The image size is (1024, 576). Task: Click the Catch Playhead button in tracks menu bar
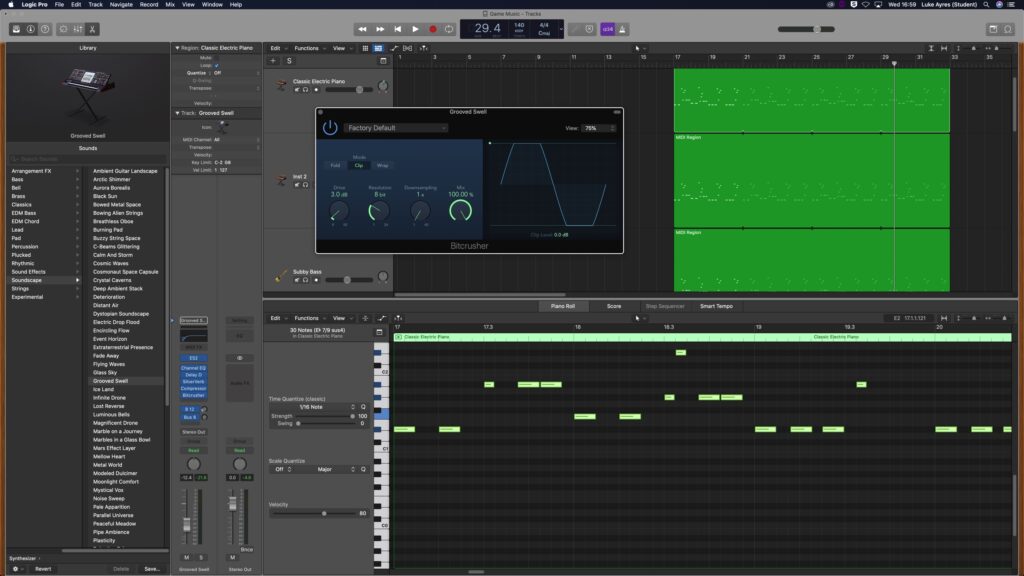pos(424,48)
